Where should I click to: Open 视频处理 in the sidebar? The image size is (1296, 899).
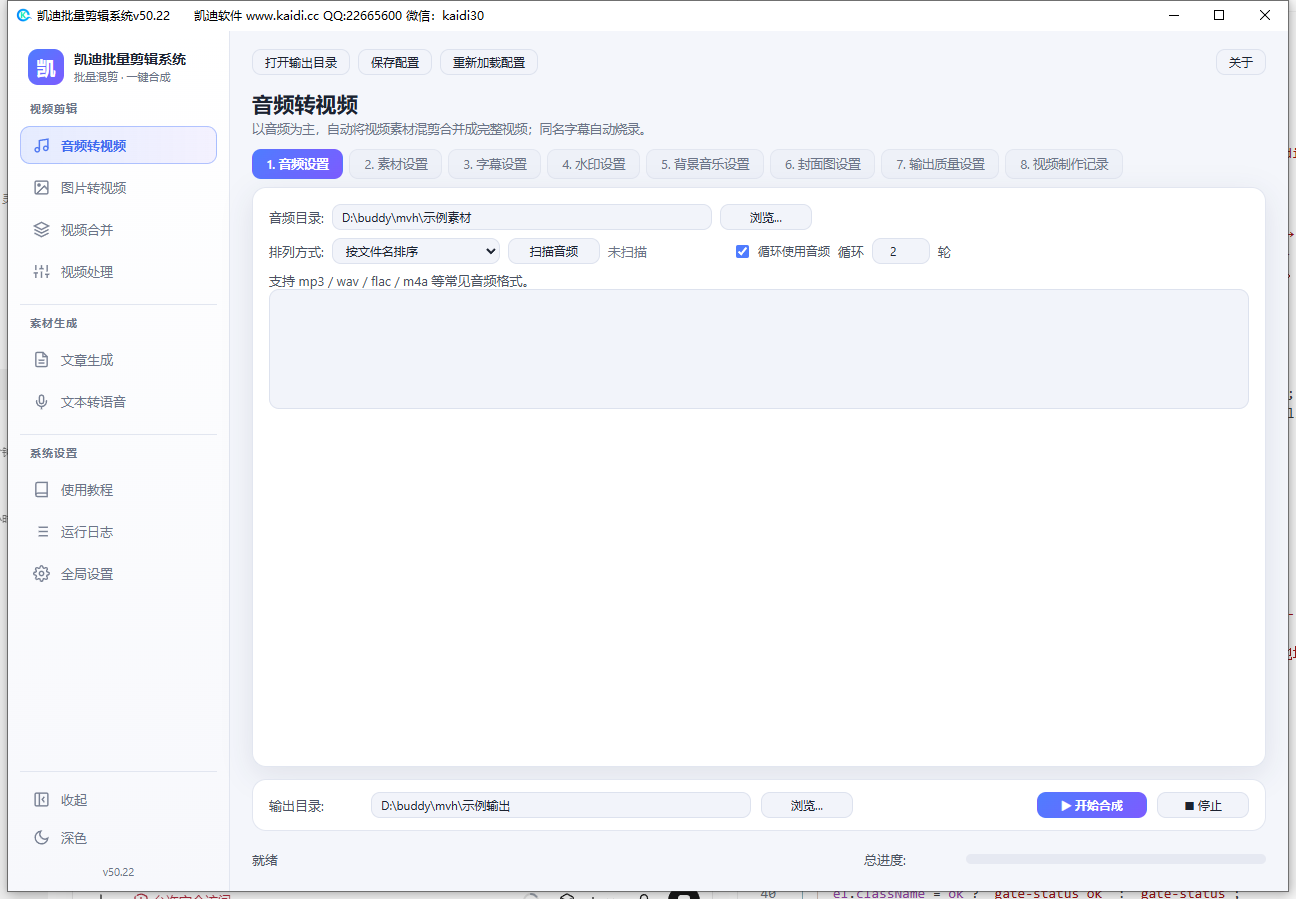(118, 271)
